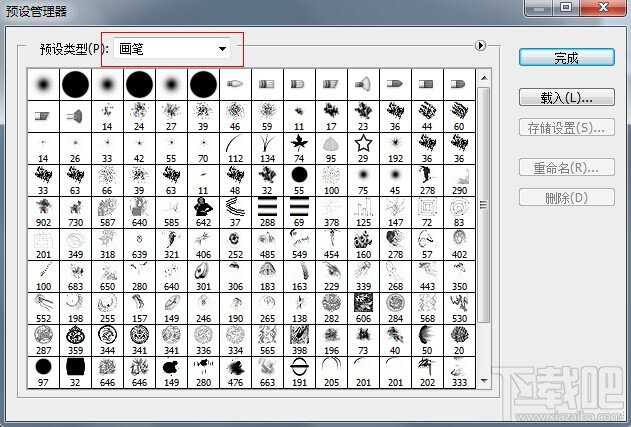
Task: Select the solid round brush 97
Action: 43,372
